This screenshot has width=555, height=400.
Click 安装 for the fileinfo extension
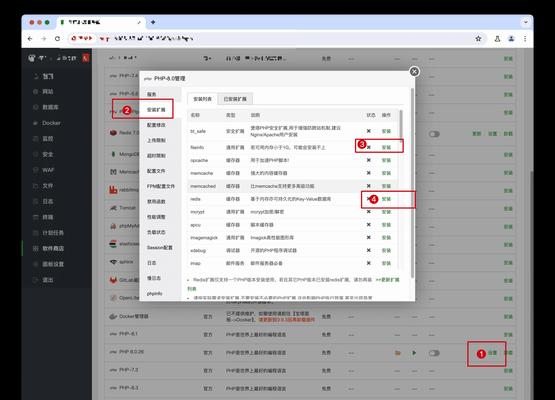click(x=386, y=148)
